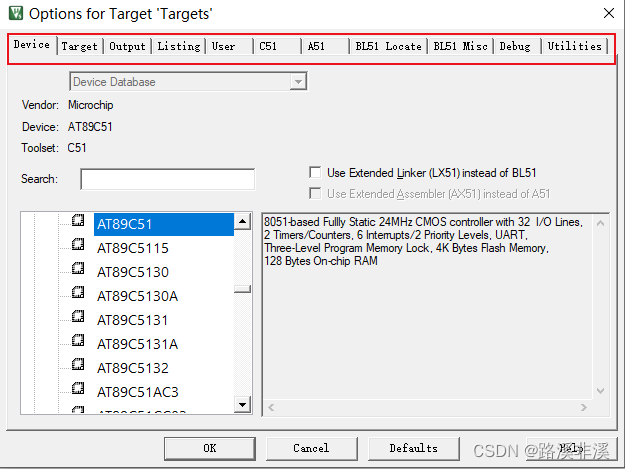Click the Keil uVision icon in title bar

(x=16, y=13)
